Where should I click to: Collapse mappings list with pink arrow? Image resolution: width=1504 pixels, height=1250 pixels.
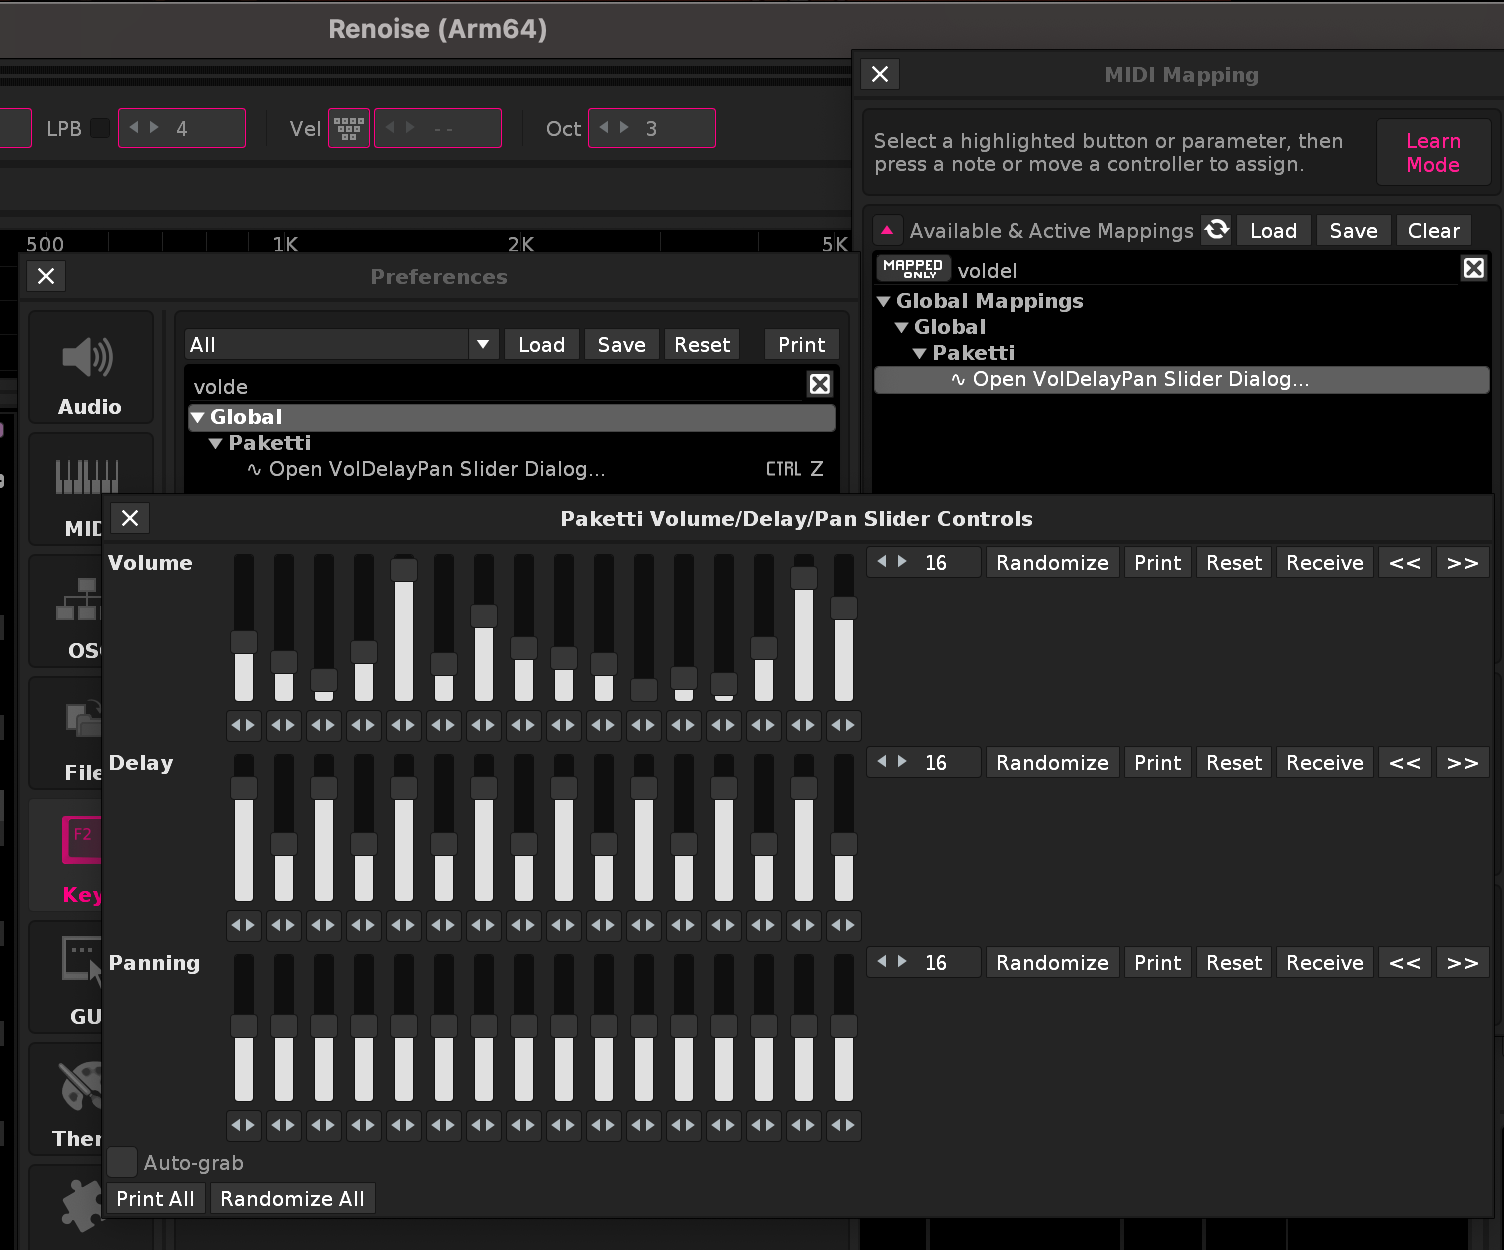tap(887, 230)
